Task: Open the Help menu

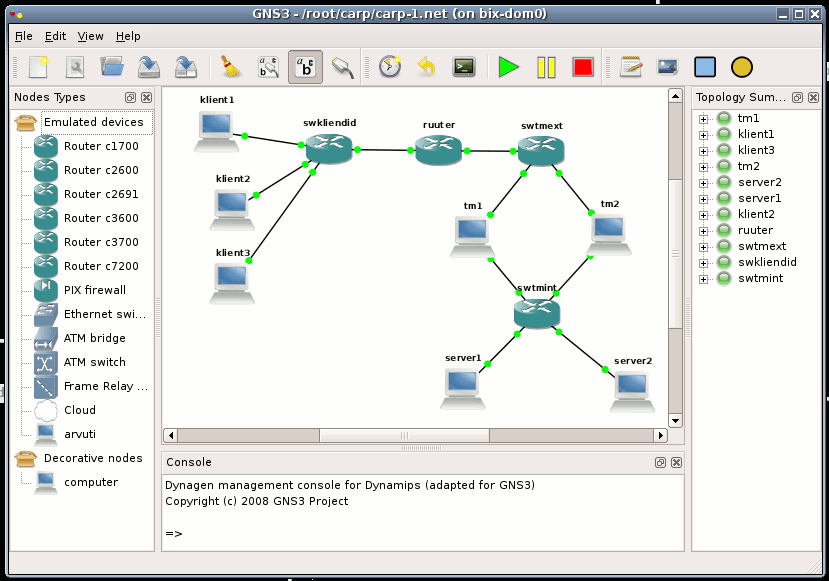Action: coord(128,36)
